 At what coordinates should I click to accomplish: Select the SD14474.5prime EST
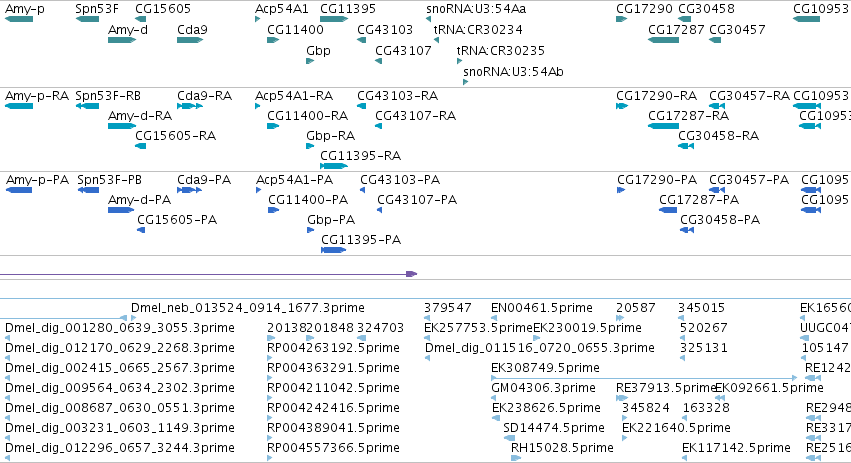[509, 438]
